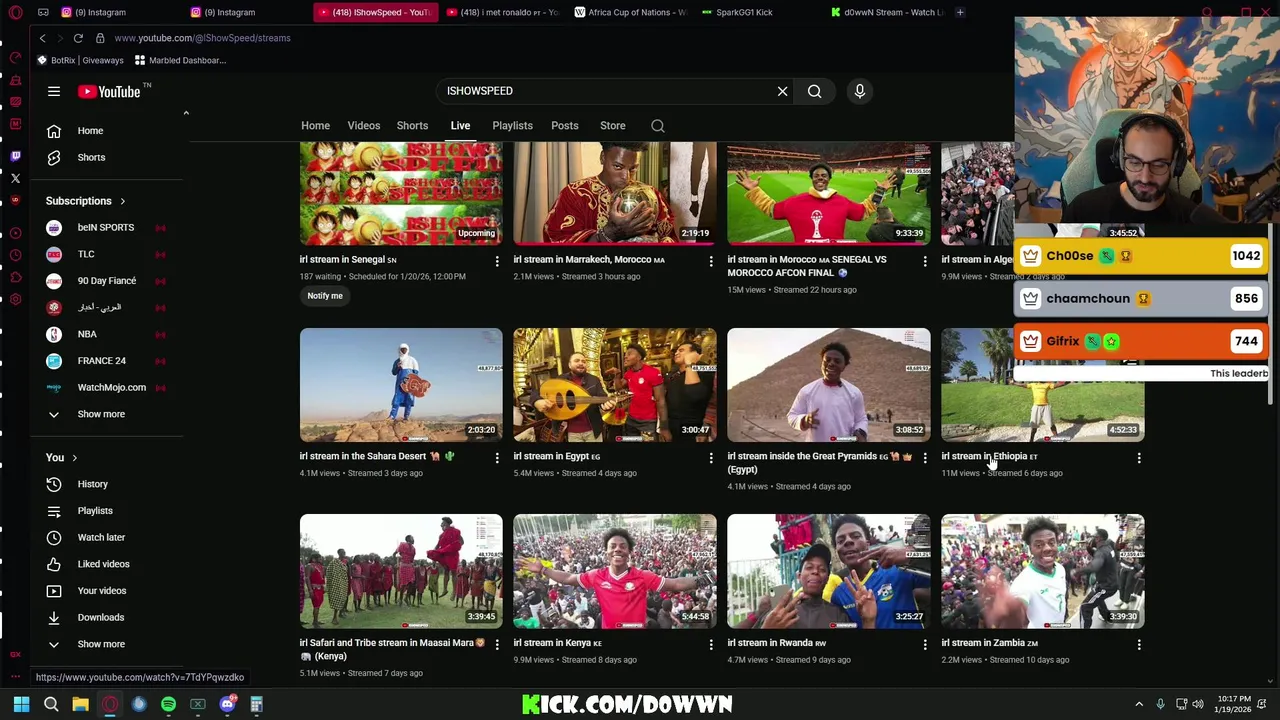
Task: Open File Explorer from the taskbar
Action: (x=80, y=704)
